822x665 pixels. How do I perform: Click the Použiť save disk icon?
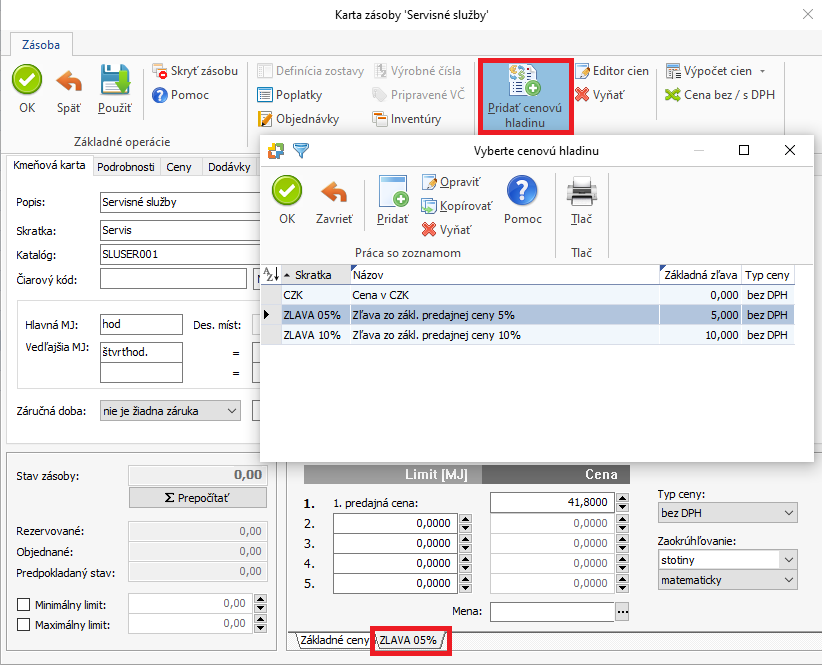tap(115, 80)
